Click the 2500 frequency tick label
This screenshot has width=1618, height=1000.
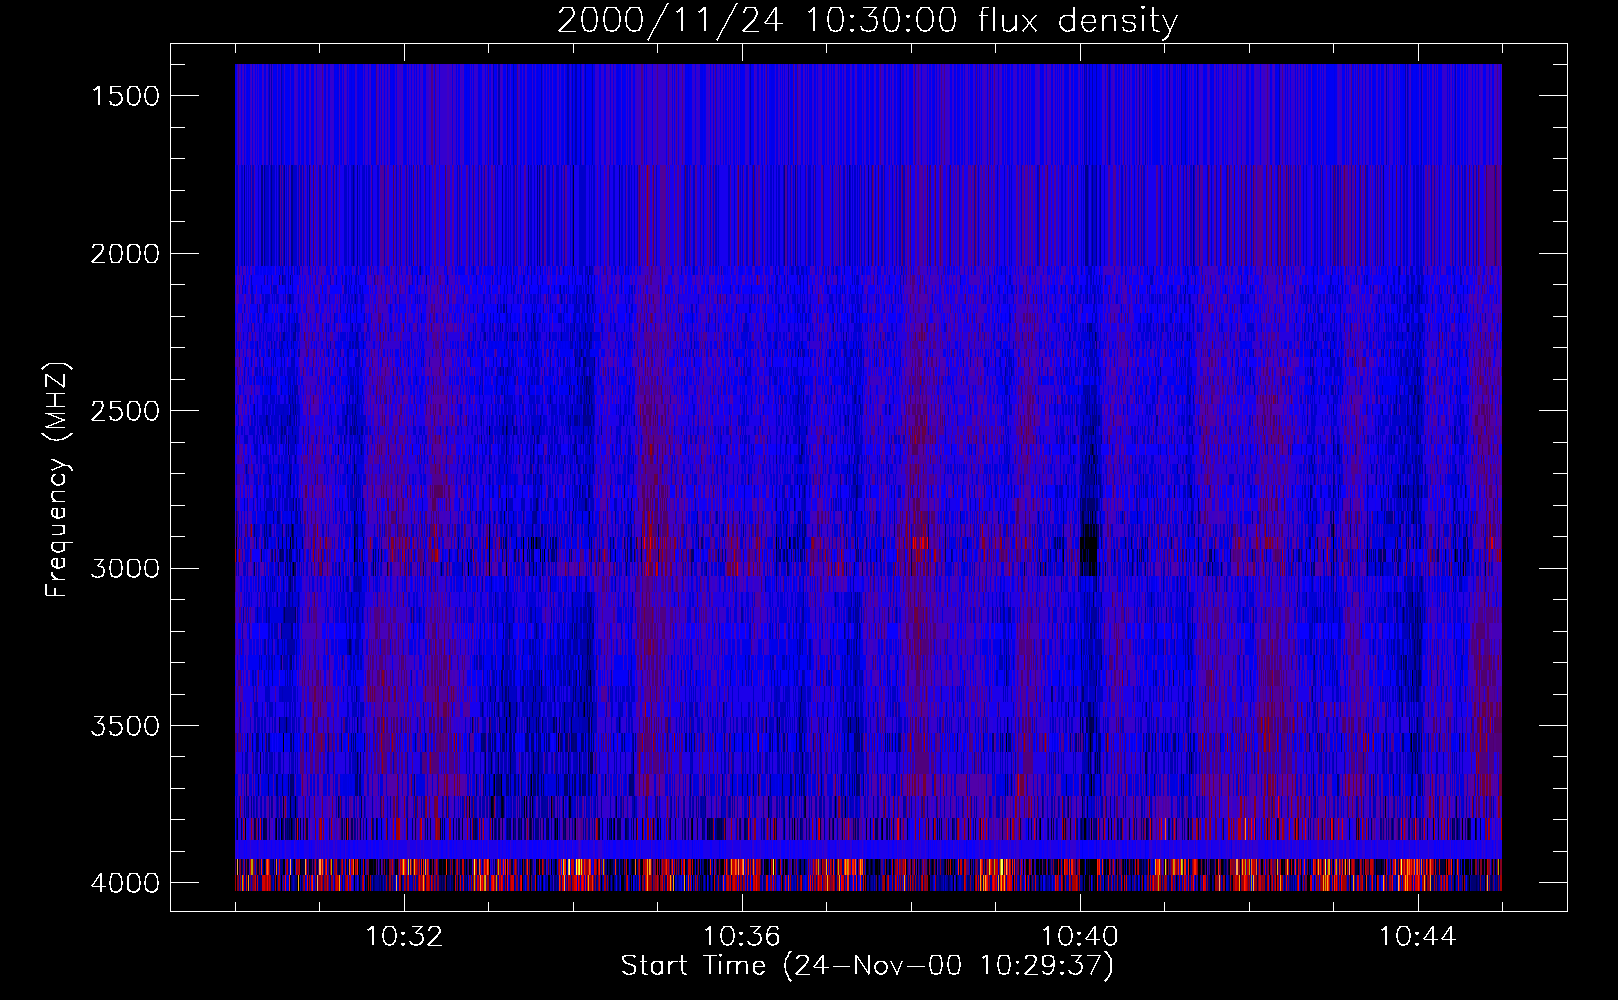pos(125,411)
